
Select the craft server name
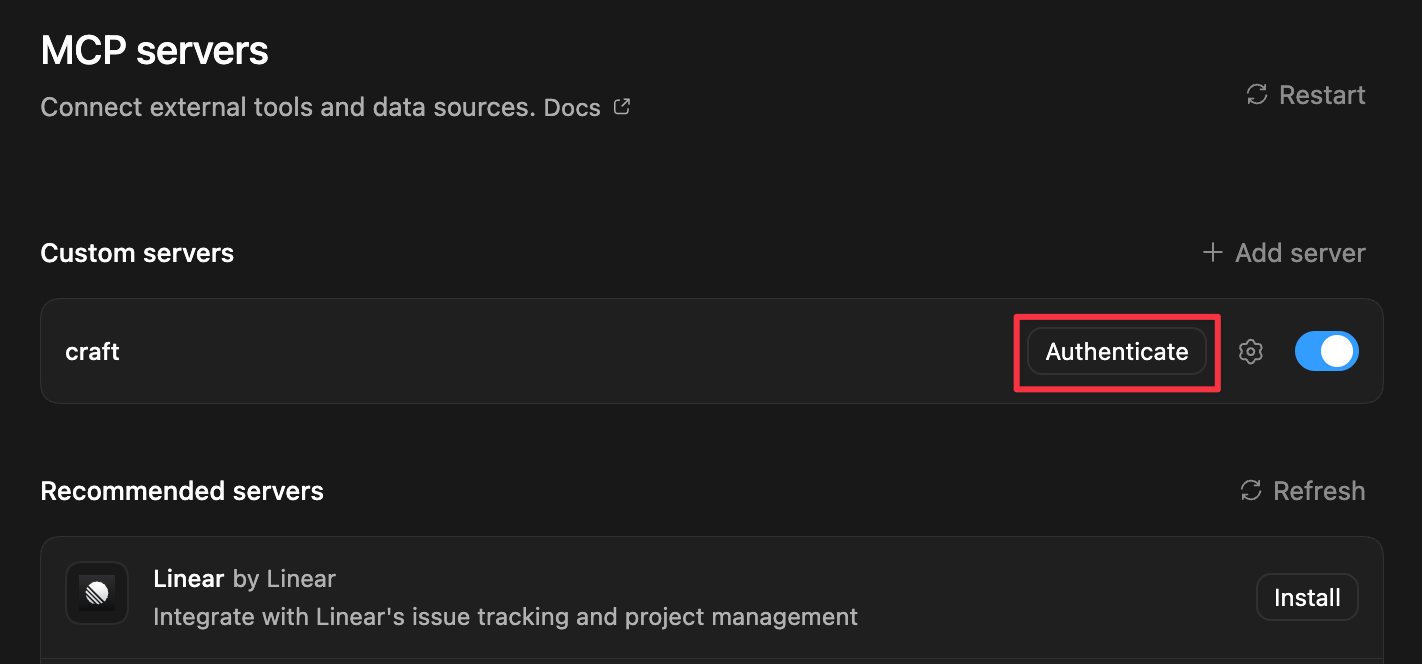92,351
